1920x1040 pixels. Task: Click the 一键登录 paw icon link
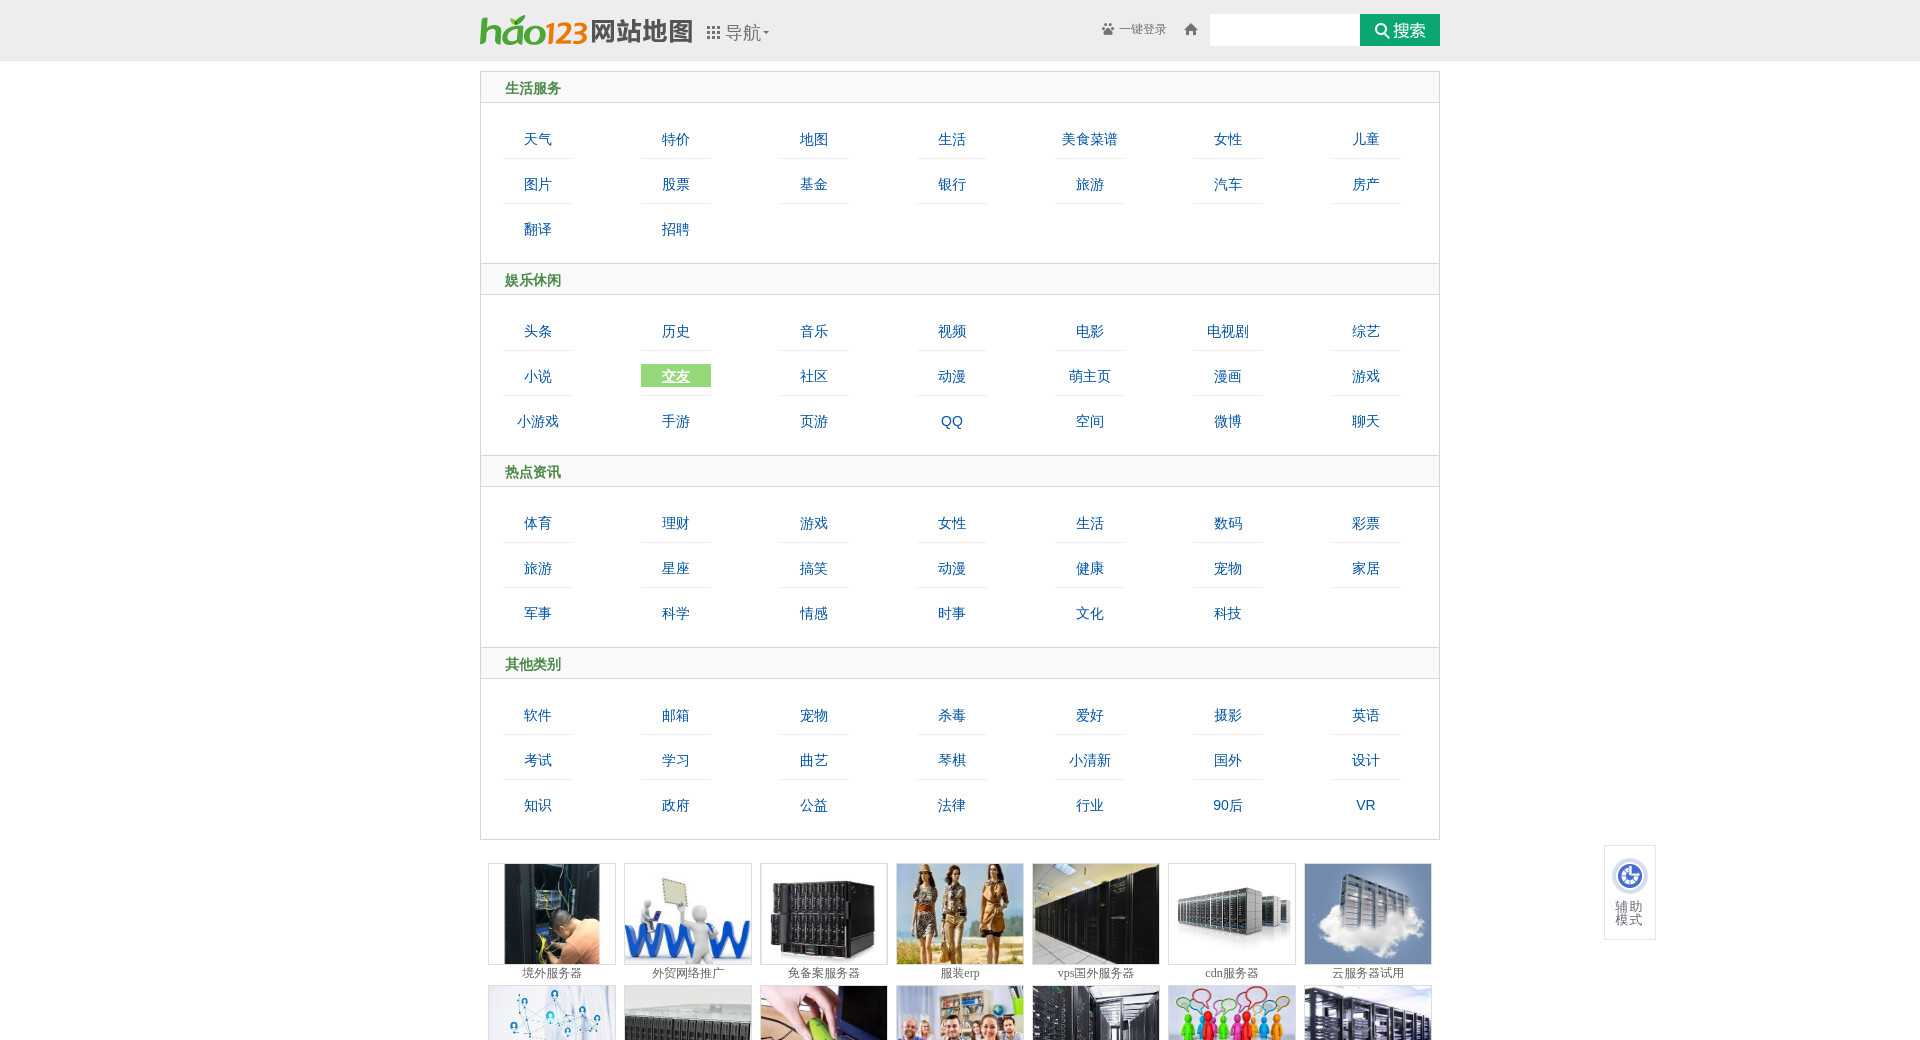(x=1134, y=30)
